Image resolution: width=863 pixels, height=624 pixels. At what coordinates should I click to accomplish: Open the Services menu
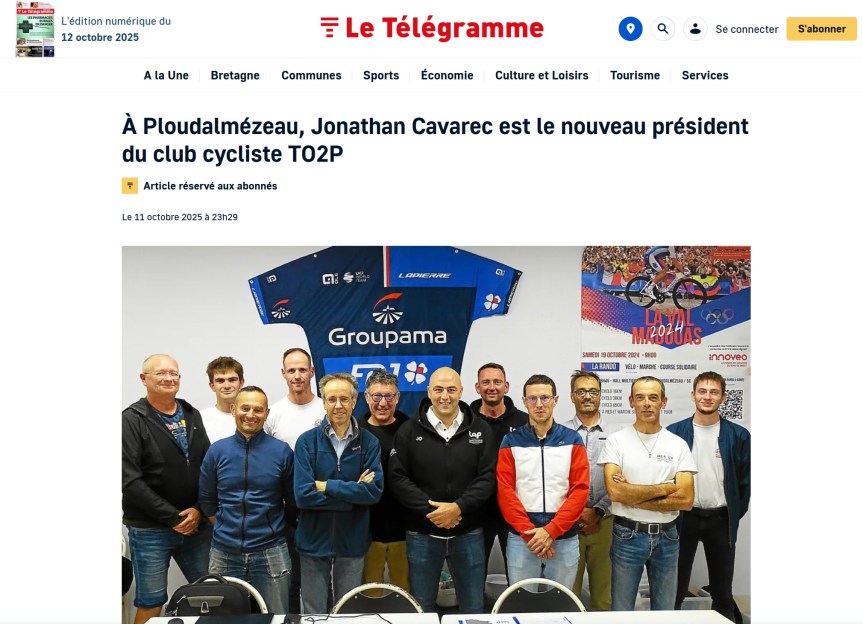(705, 75)
